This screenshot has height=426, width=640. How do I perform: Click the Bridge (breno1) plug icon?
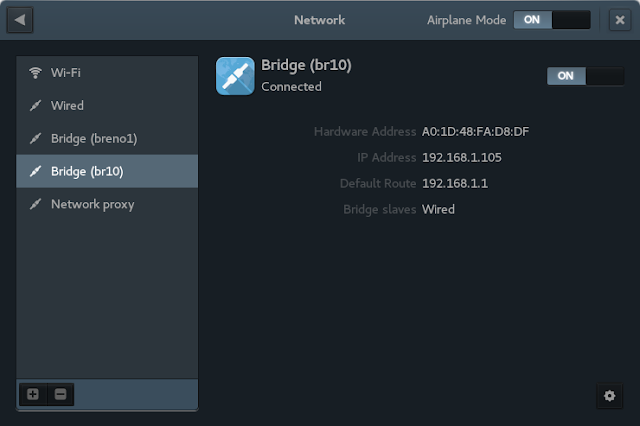click(x=36, y=139)
